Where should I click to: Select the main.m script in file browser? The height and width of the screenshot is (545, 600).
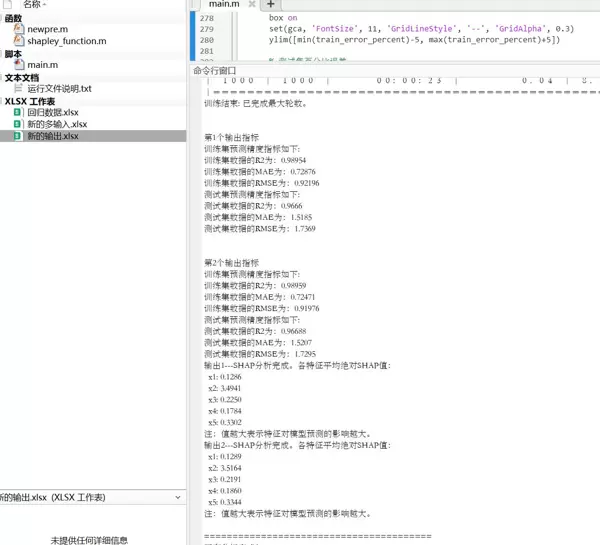[43, 65]
